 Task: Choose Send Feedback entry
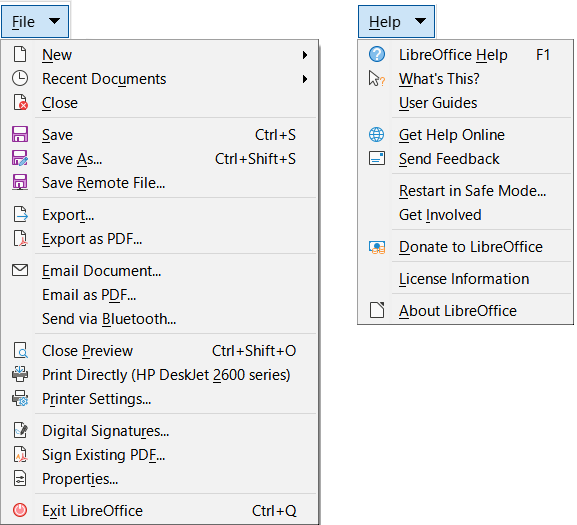click(465, 159)
